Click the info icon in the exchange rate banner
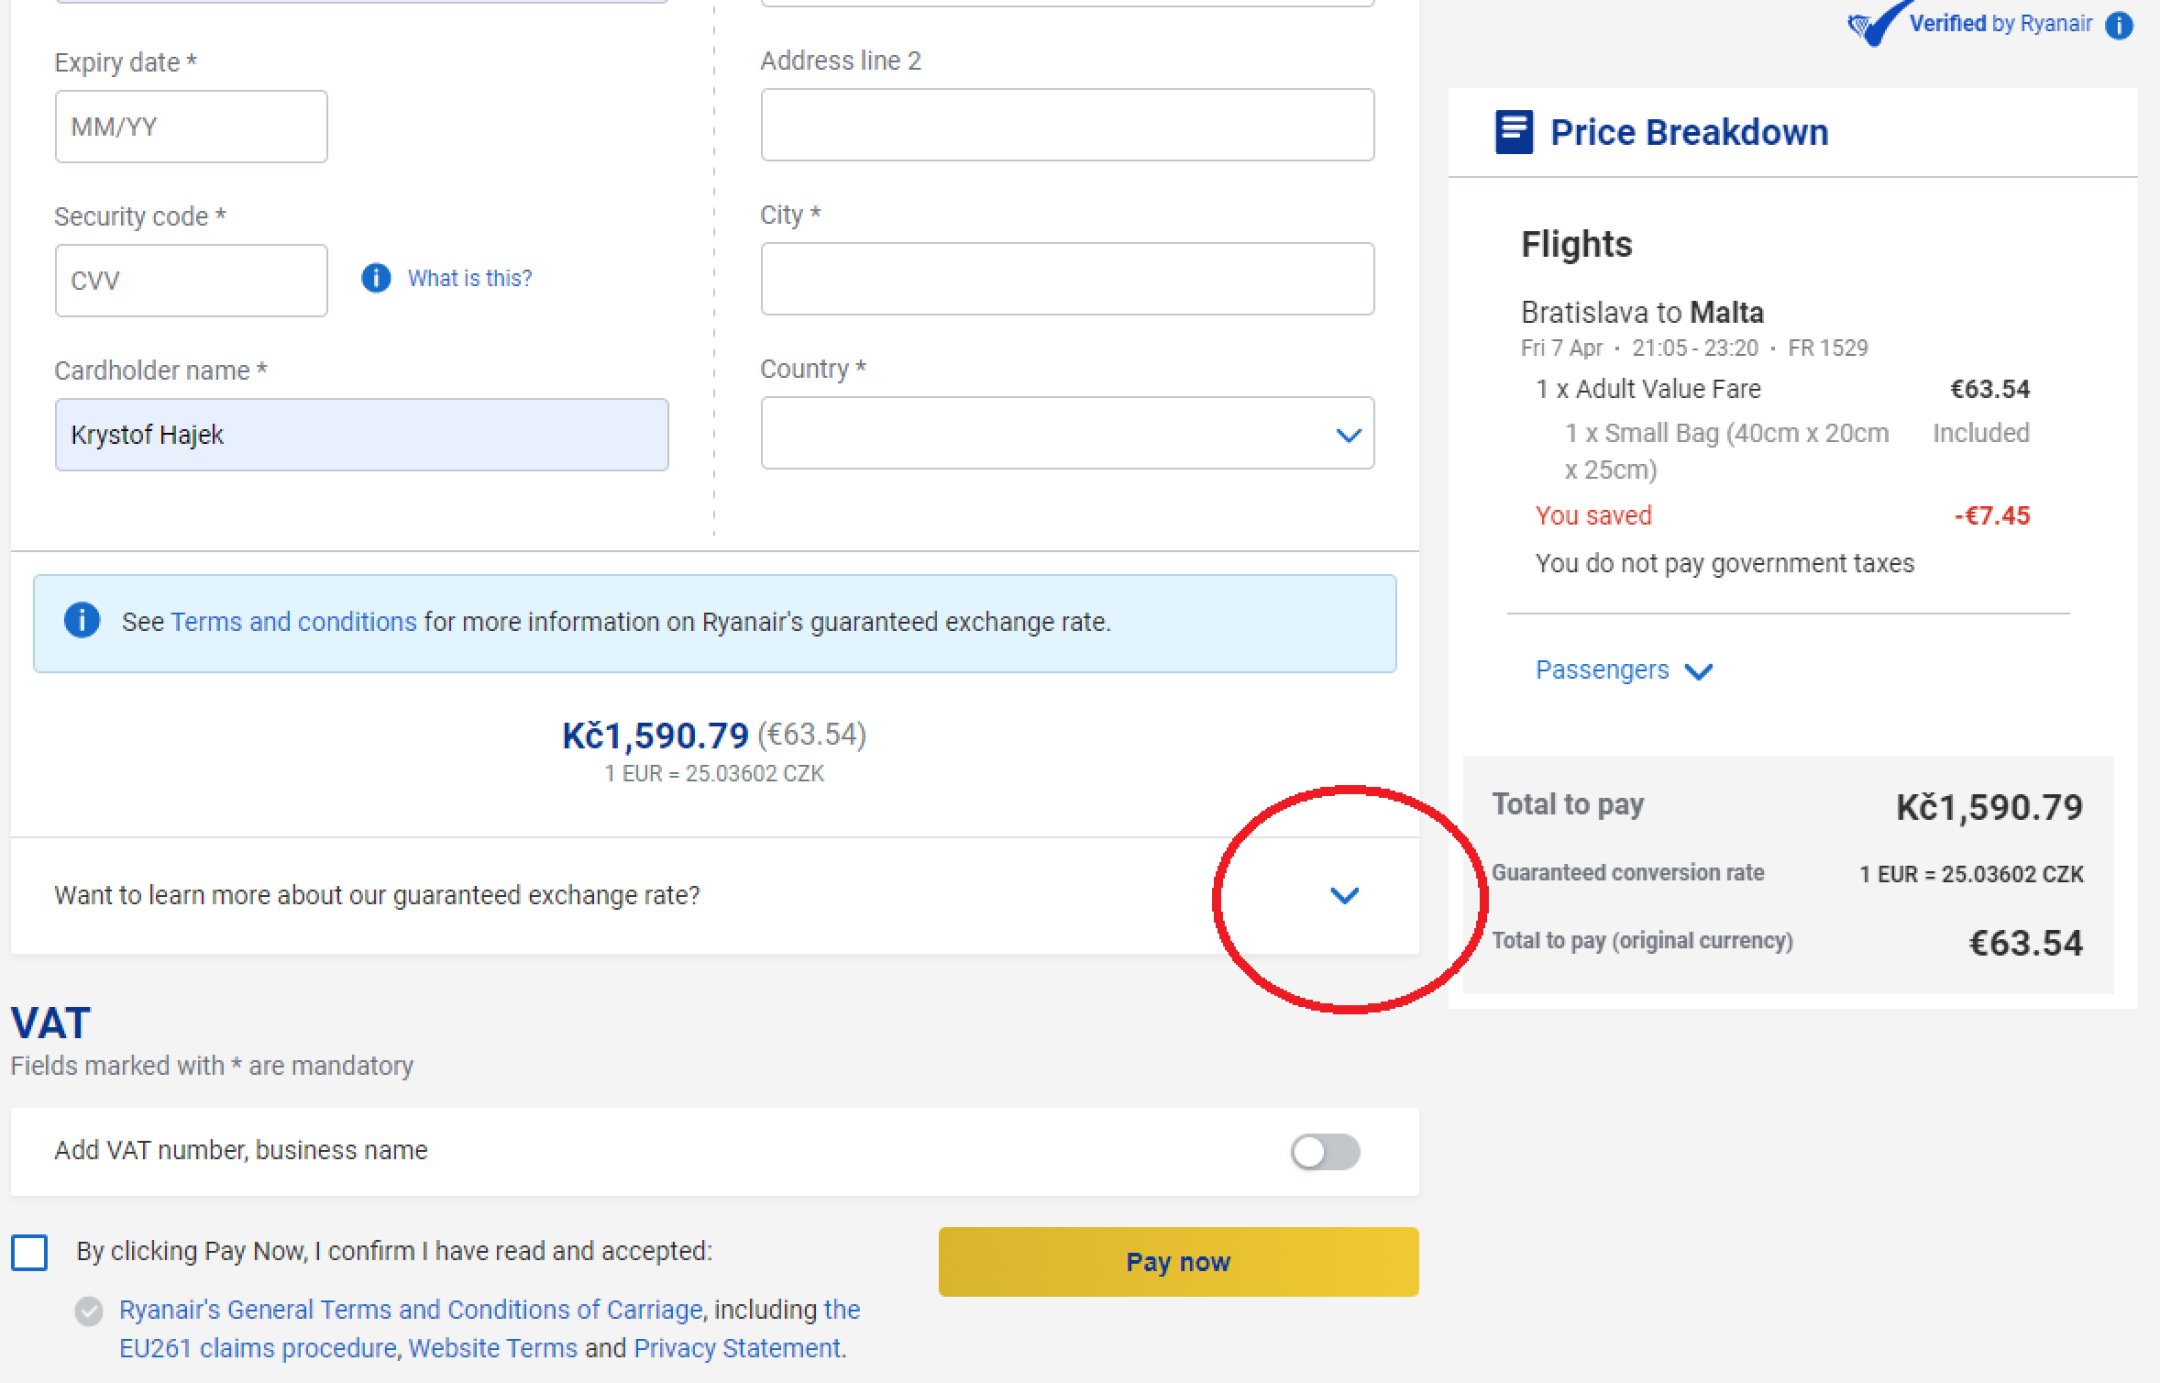This screenshot has width=2160, height=1383. tap(83, 621)
